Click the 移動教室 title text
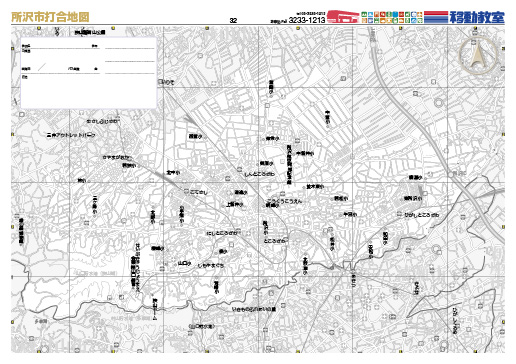The width and height of the screenshot is (516, 364). [x=477, y=17]
